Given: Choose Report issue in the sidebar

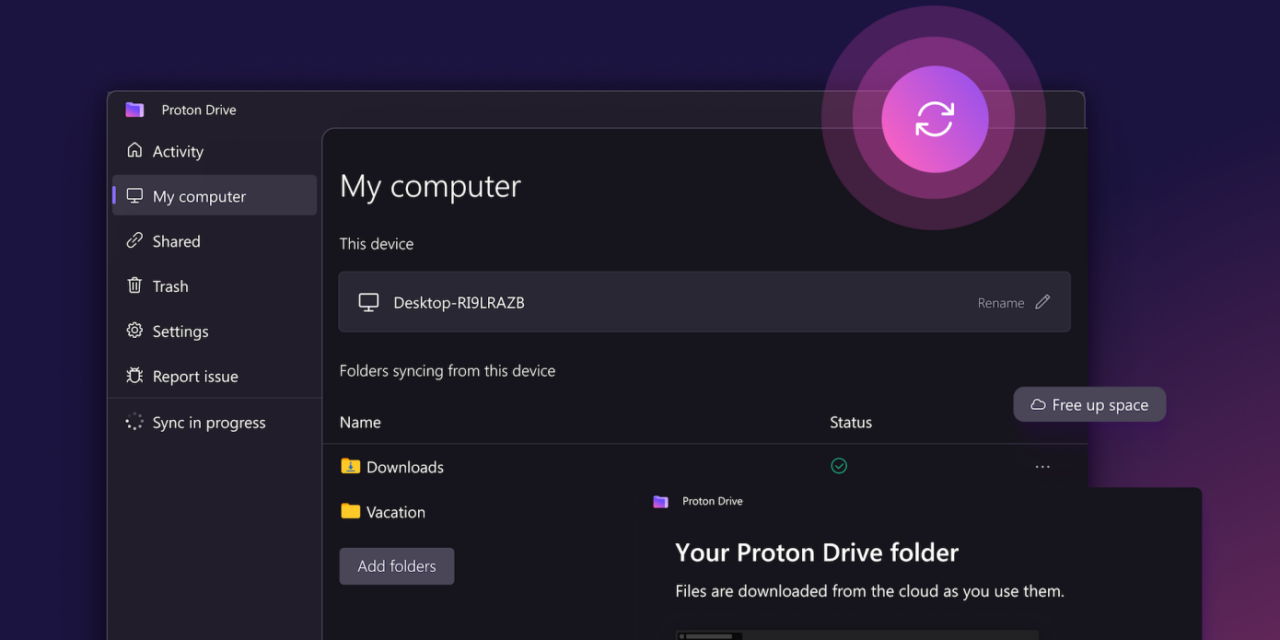Looking at the screenshot, I should (195, 376).
